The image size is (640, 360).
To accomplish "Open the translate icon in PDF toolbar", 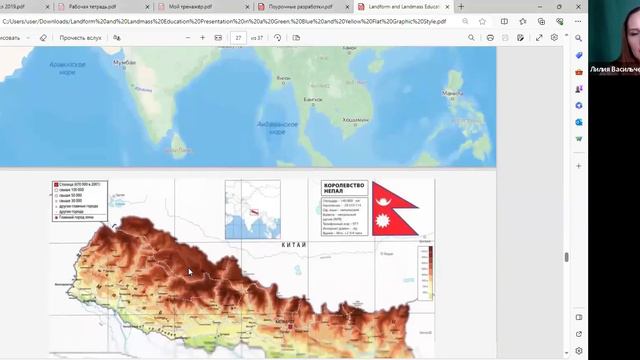I will pos(117,38).
